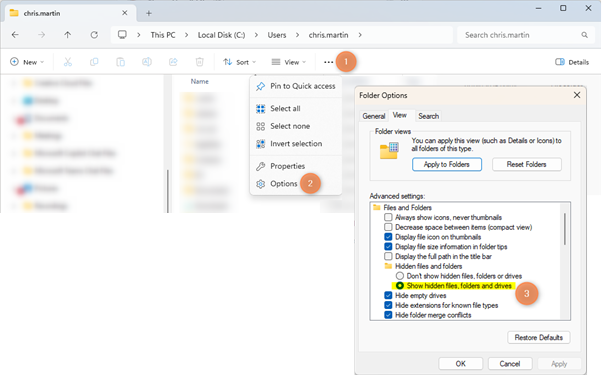
Task: Toggle the Details pane
Action: (572, 62)
